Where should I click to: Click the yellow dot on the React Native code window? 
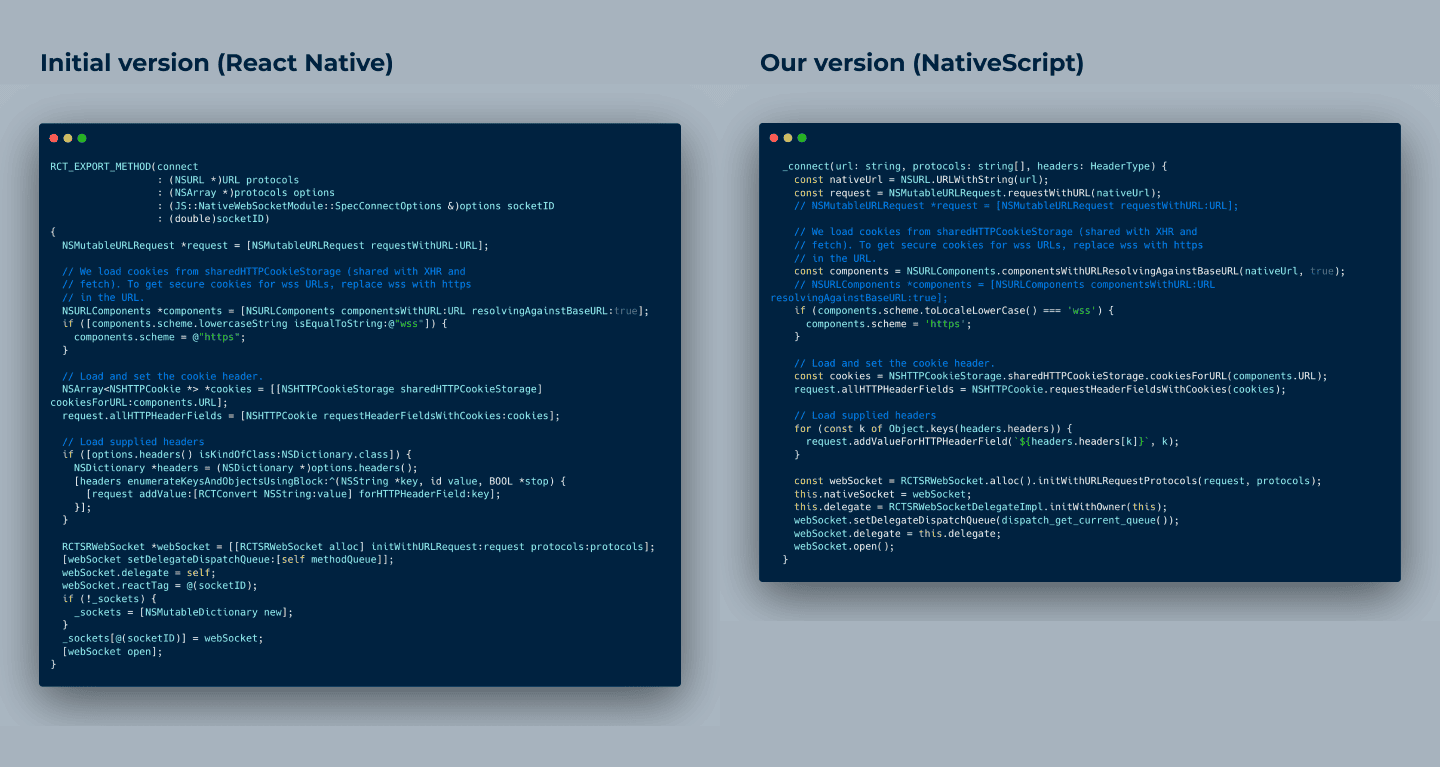68,138
